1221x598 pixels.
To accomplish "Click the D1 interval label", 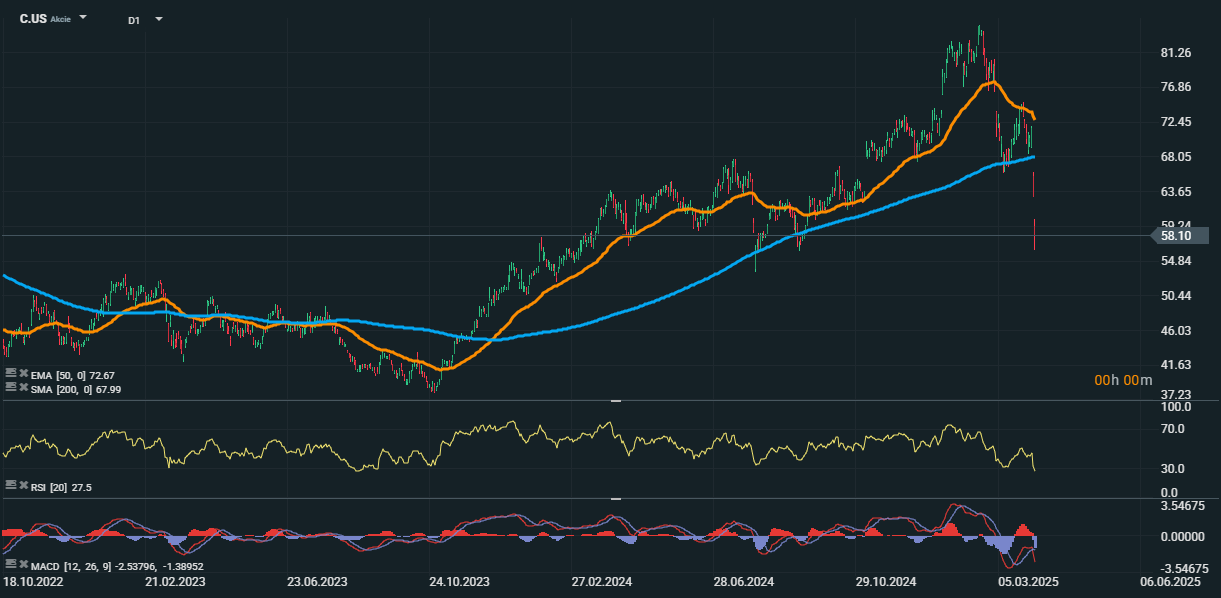I will pyautogui.click(x=133, y=19).
